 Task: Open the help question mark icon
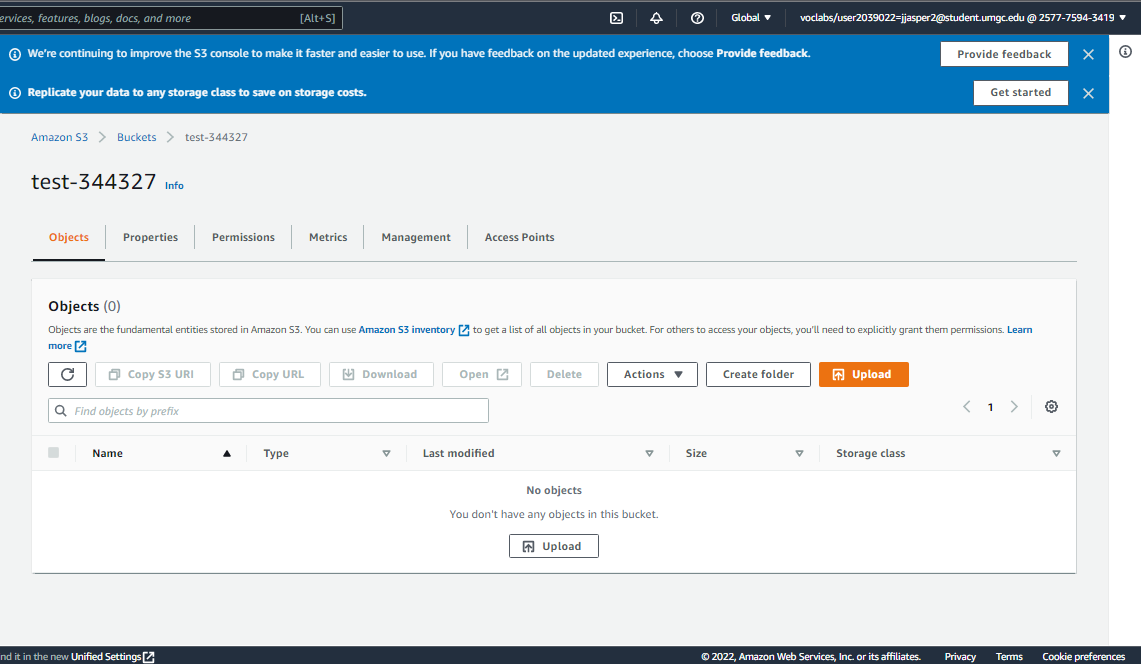click(x=697, y=18)
